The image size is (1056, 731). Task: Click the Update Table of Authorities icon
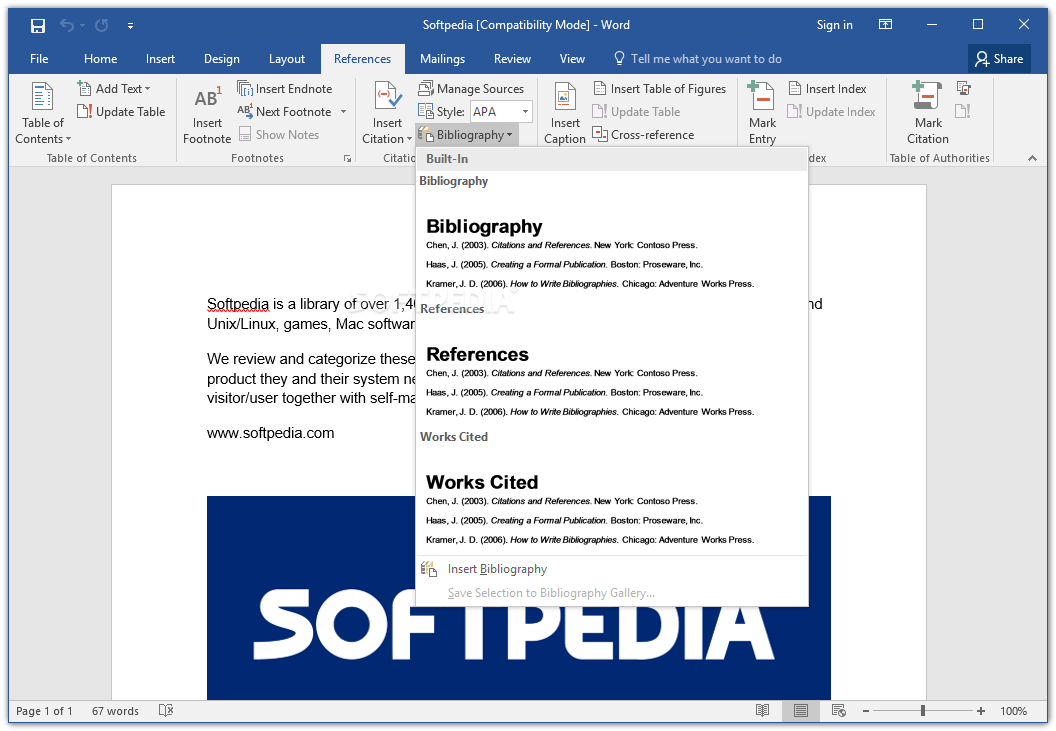963,111
